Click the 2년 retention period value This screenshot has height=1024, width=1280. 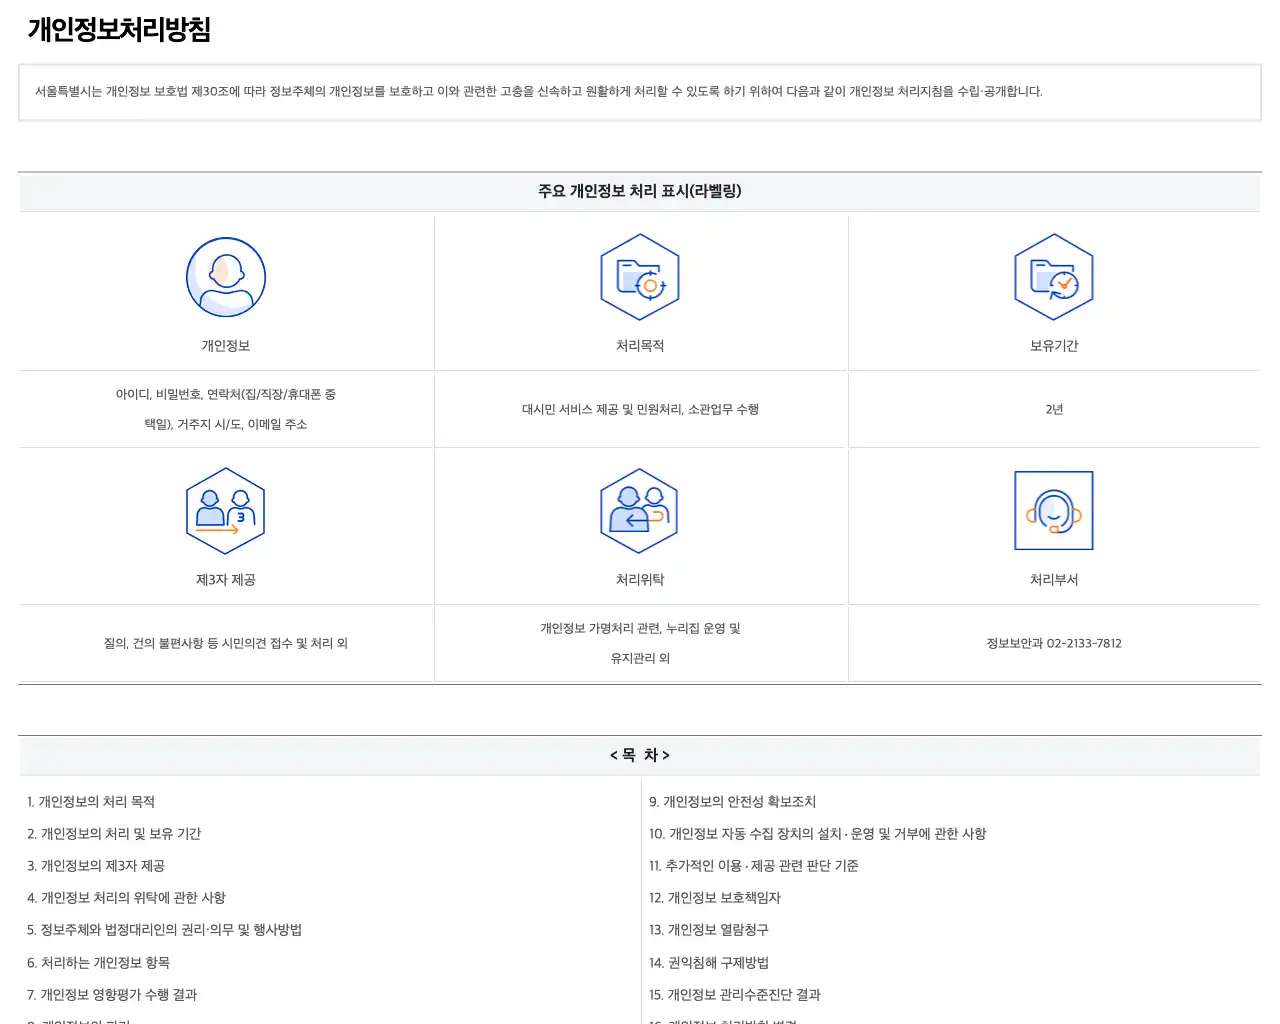(x=1054, y=410)
